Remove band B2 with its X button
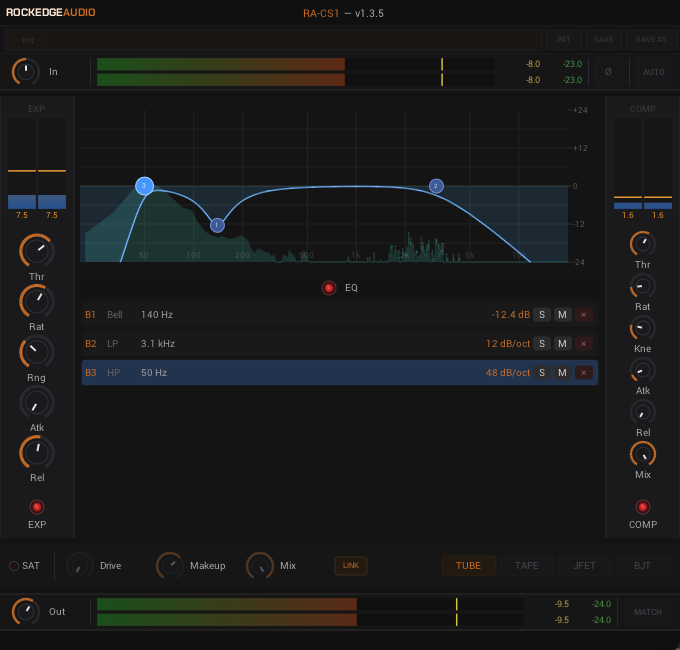 pyautogui.click(x=584, y=344)
